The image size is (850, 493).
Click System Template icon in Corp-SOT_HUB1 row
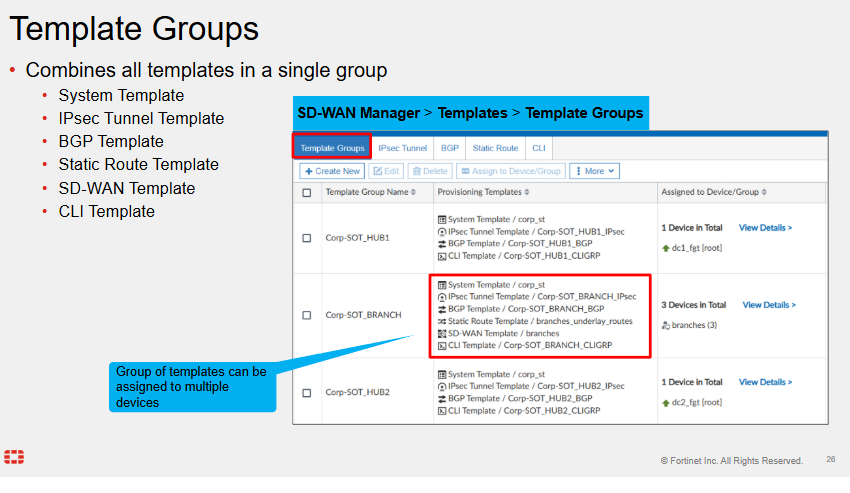(442, 220)
